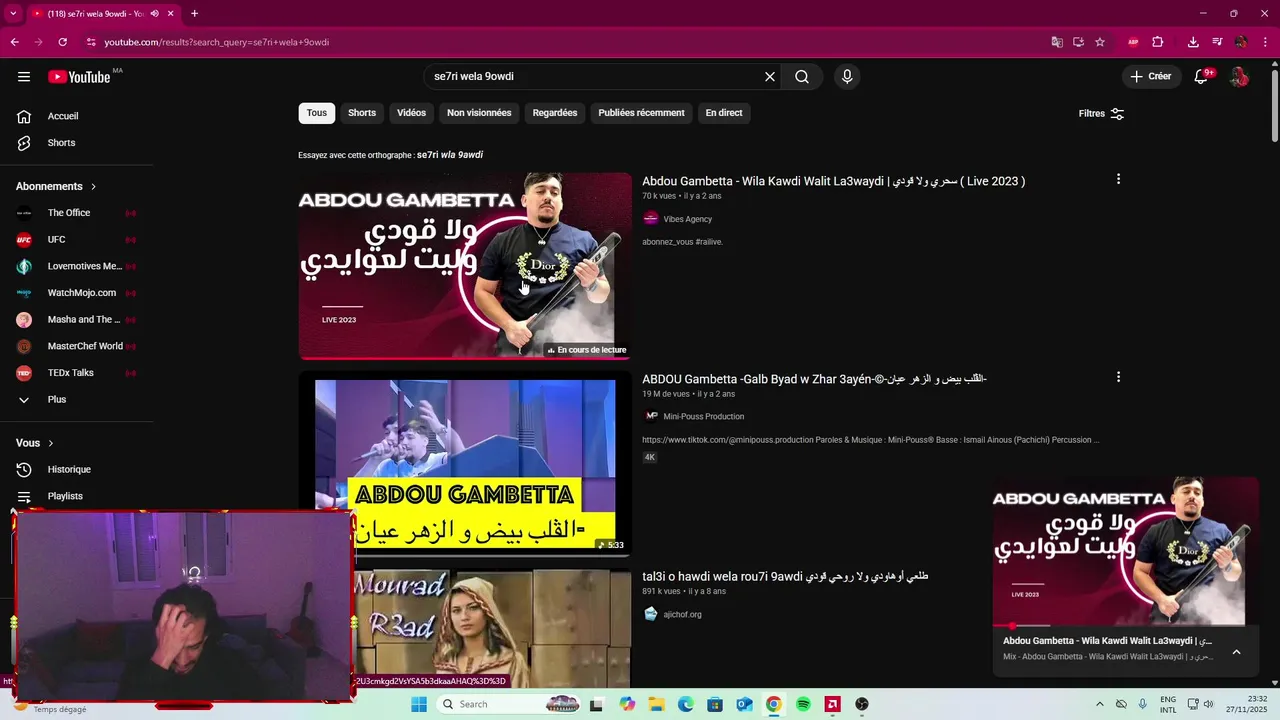Viewport: 1280px width, 720px height.
Task: Open the TEDx Talks subscription
Action: pos(76,373)
